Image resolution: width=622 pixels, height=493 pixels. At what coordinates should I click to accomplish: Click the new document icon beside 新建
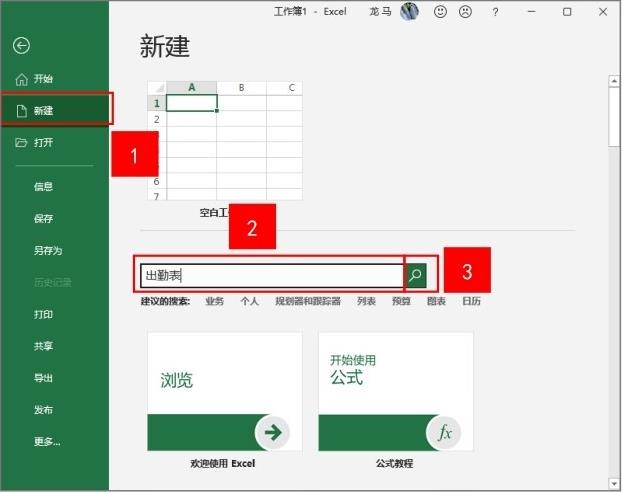click(x=22, y=111)
